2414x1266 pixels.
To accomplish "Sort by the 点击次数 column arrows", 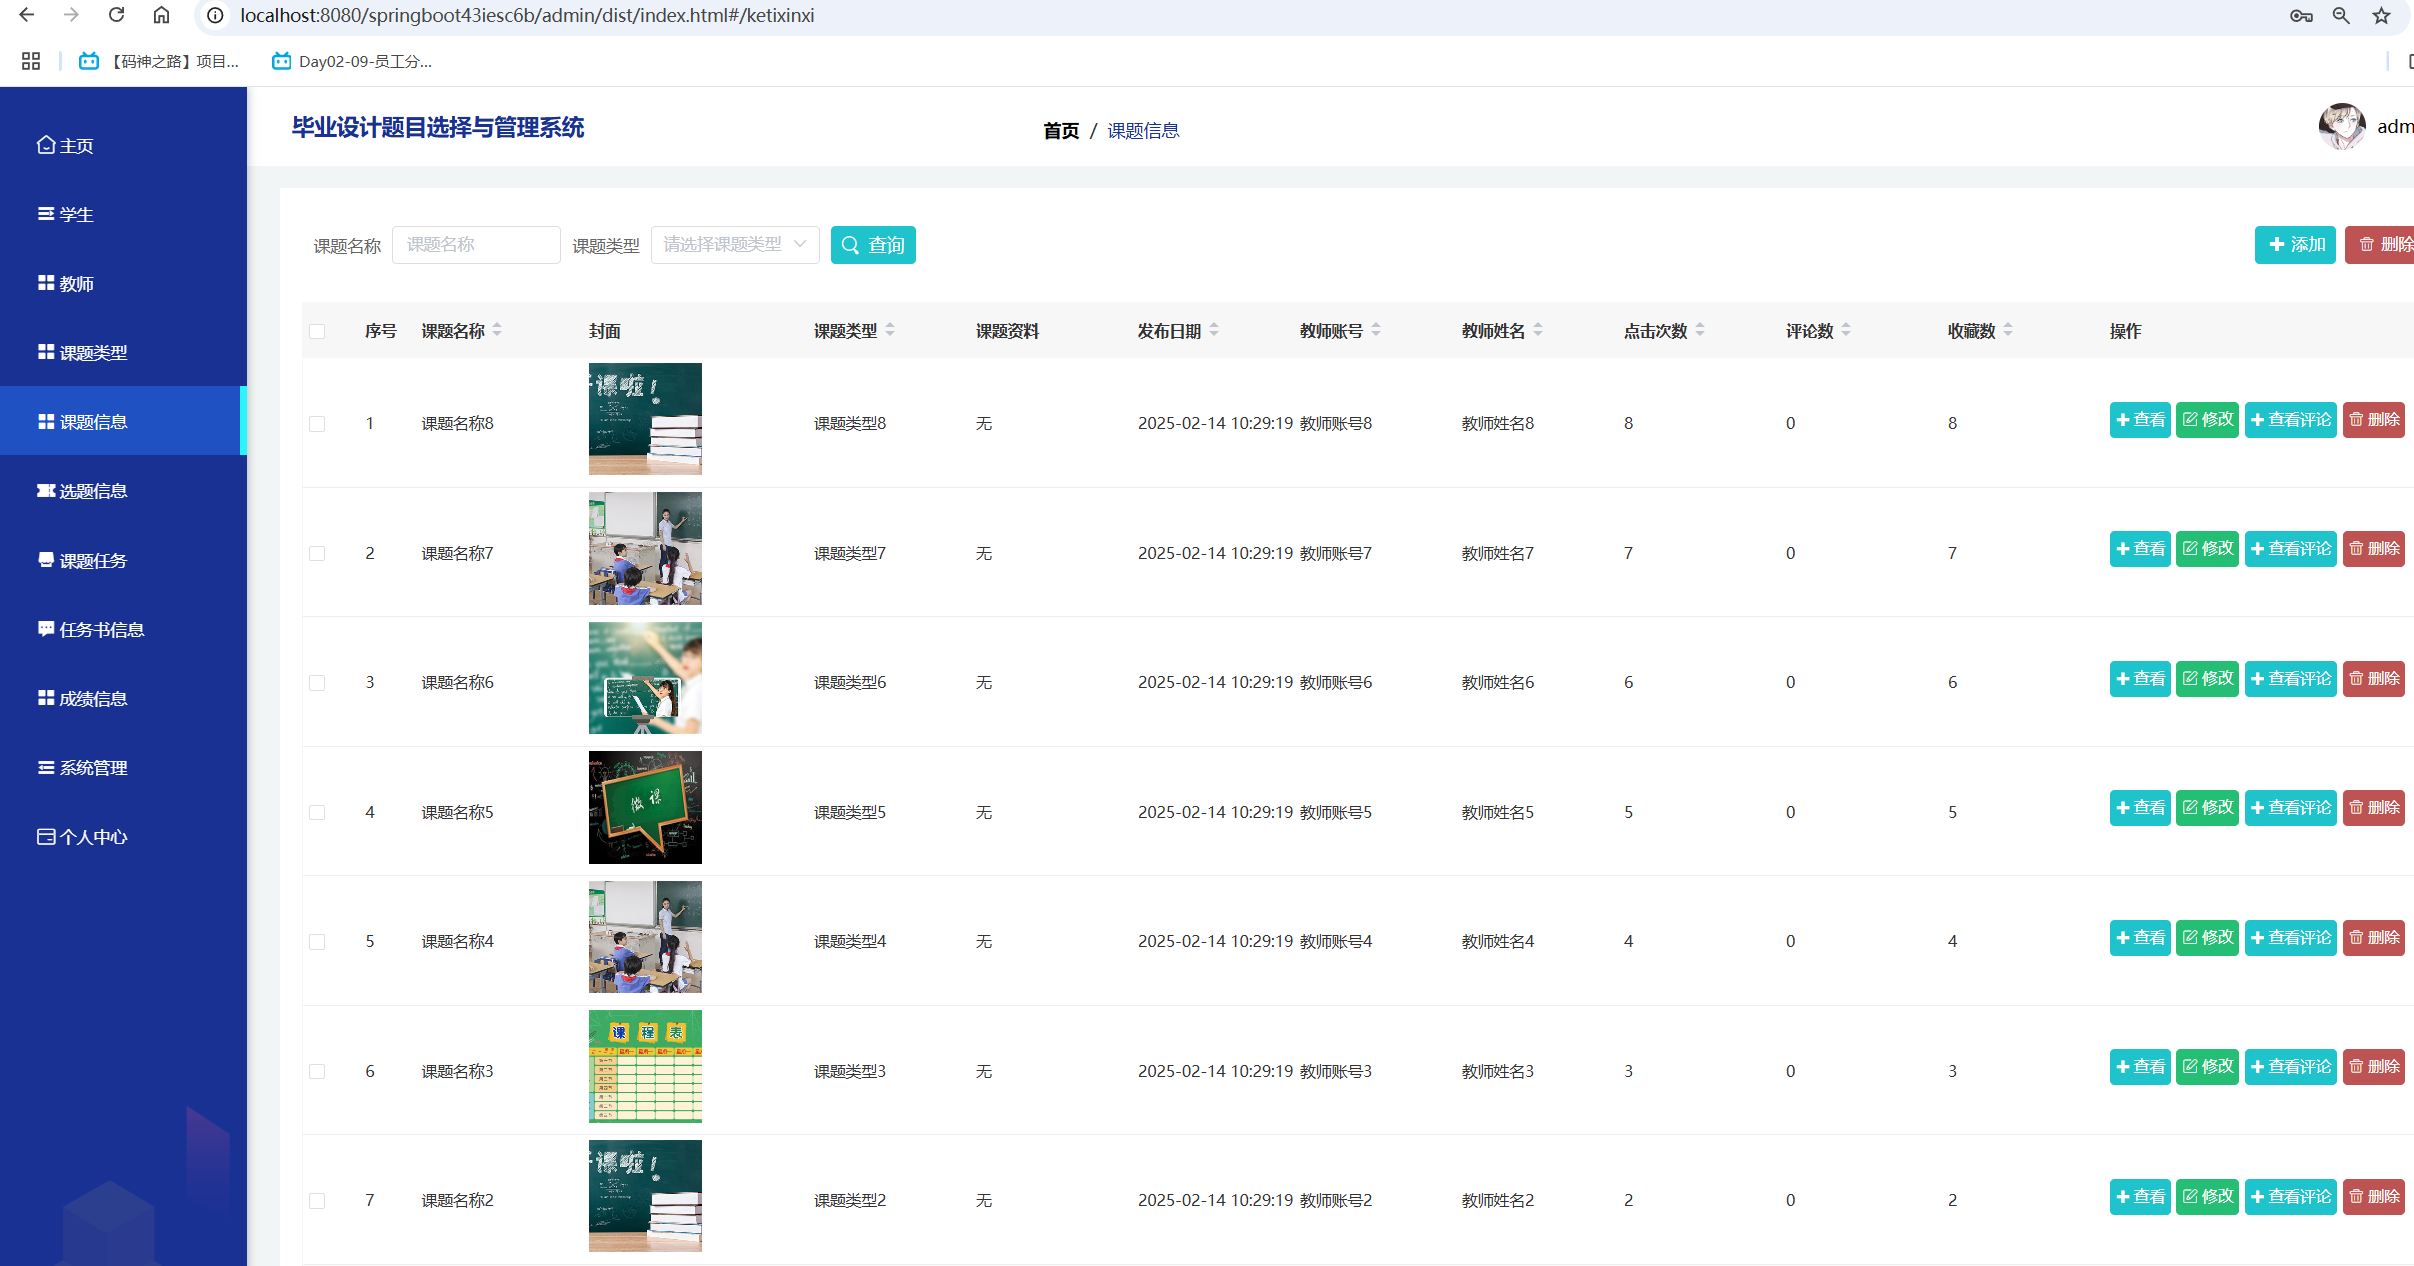I will tap(1700, 330).
